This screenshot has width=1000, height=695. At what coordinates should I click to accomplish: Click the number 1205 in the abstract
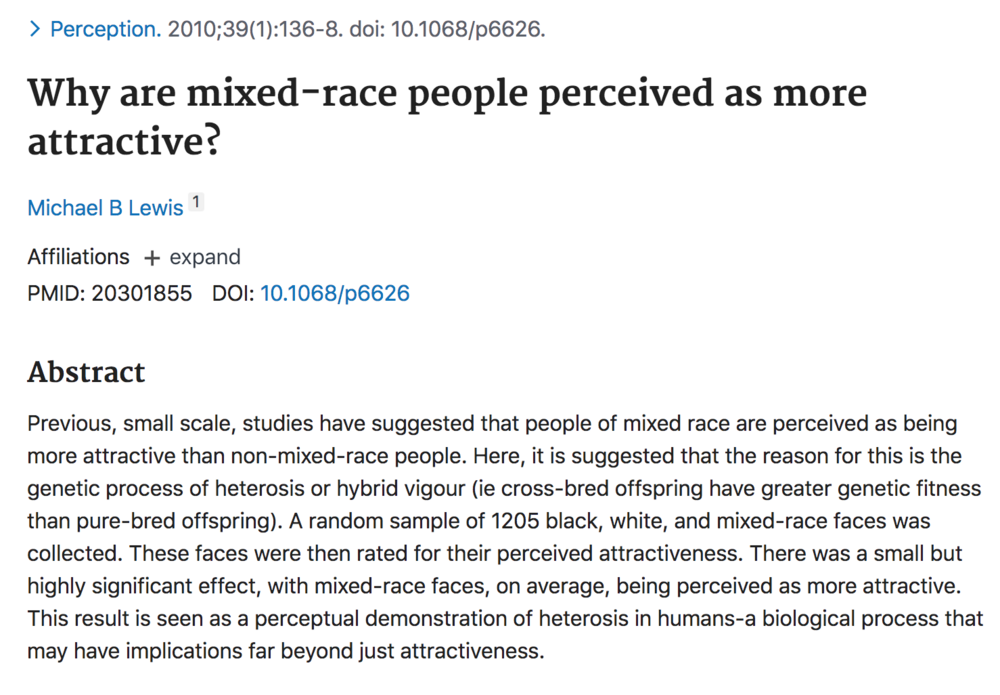[515, 521]
